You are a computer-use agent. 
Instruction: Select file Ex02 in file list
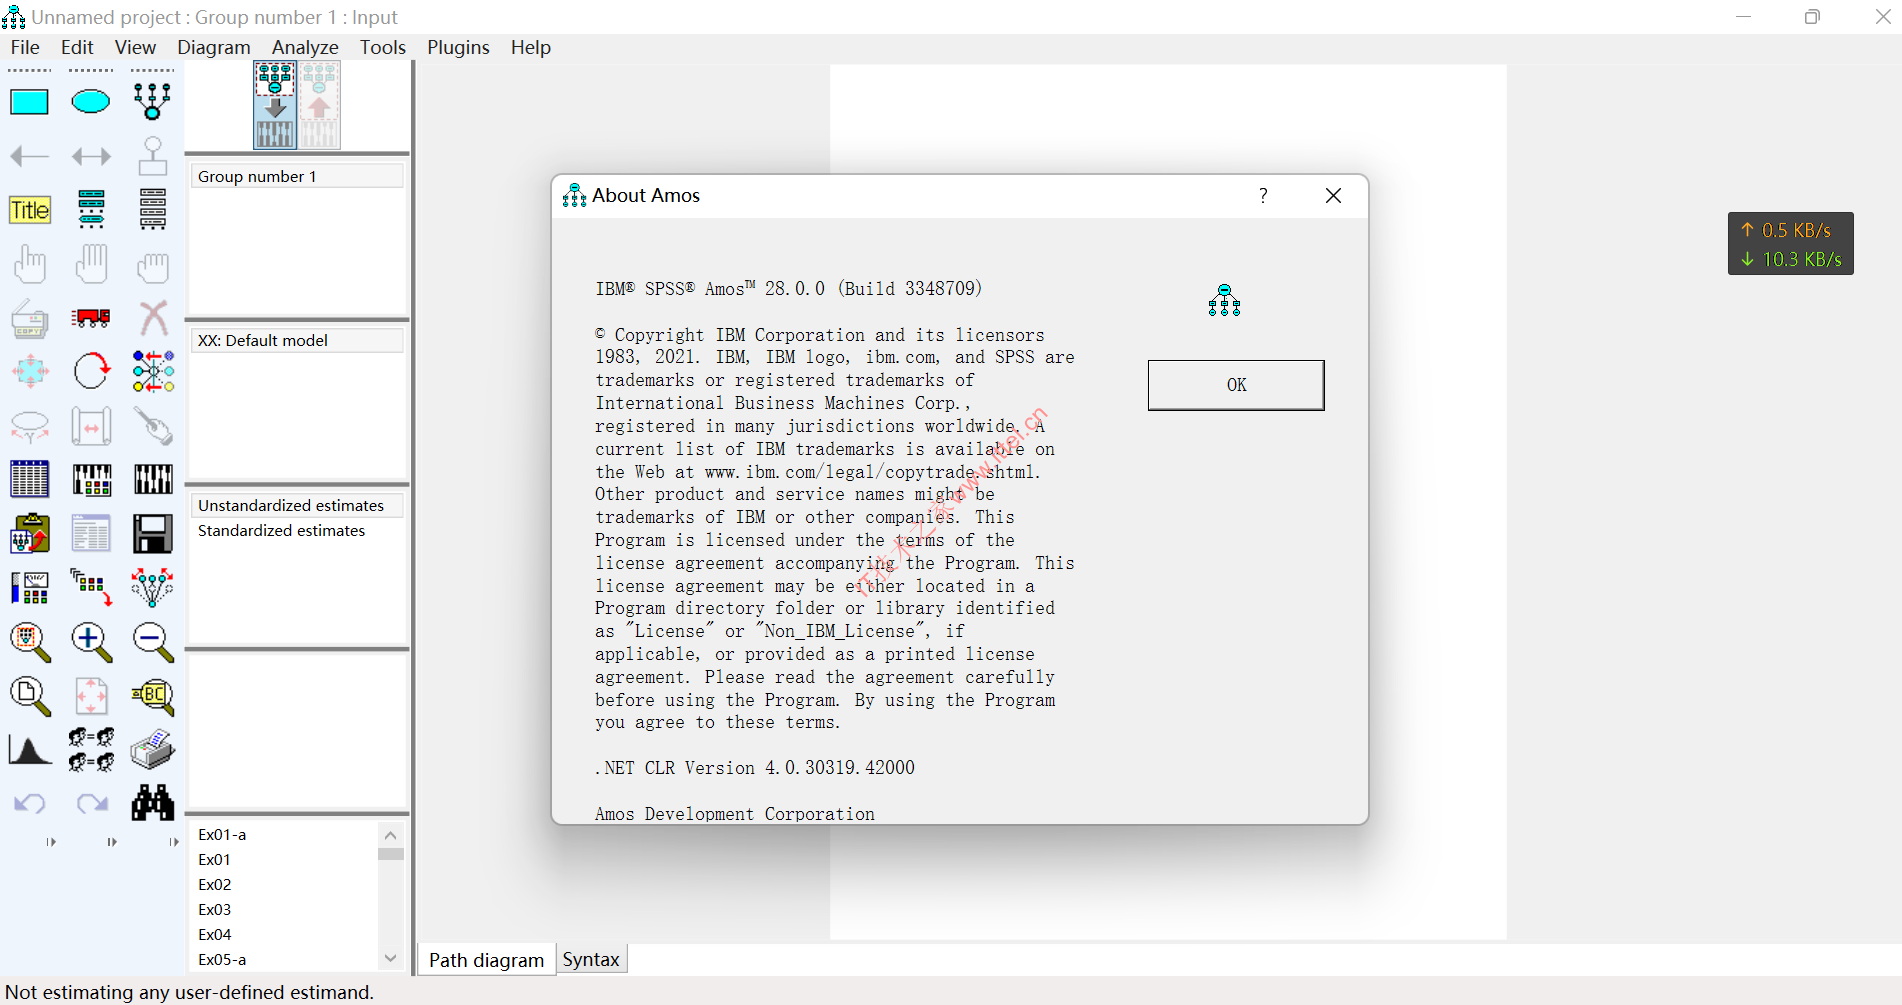215,884
